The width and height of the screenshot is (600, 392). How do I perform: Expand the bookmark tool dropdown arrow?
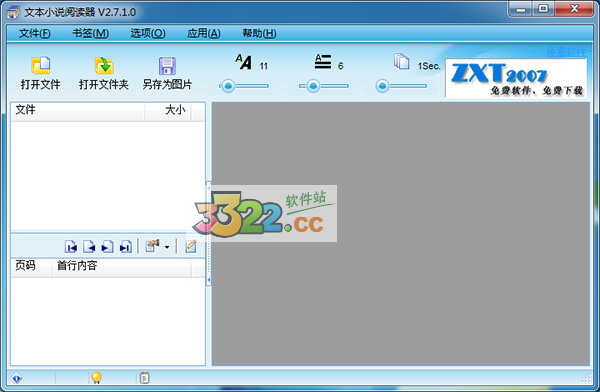pyautogui.click(x=167, y=247)
